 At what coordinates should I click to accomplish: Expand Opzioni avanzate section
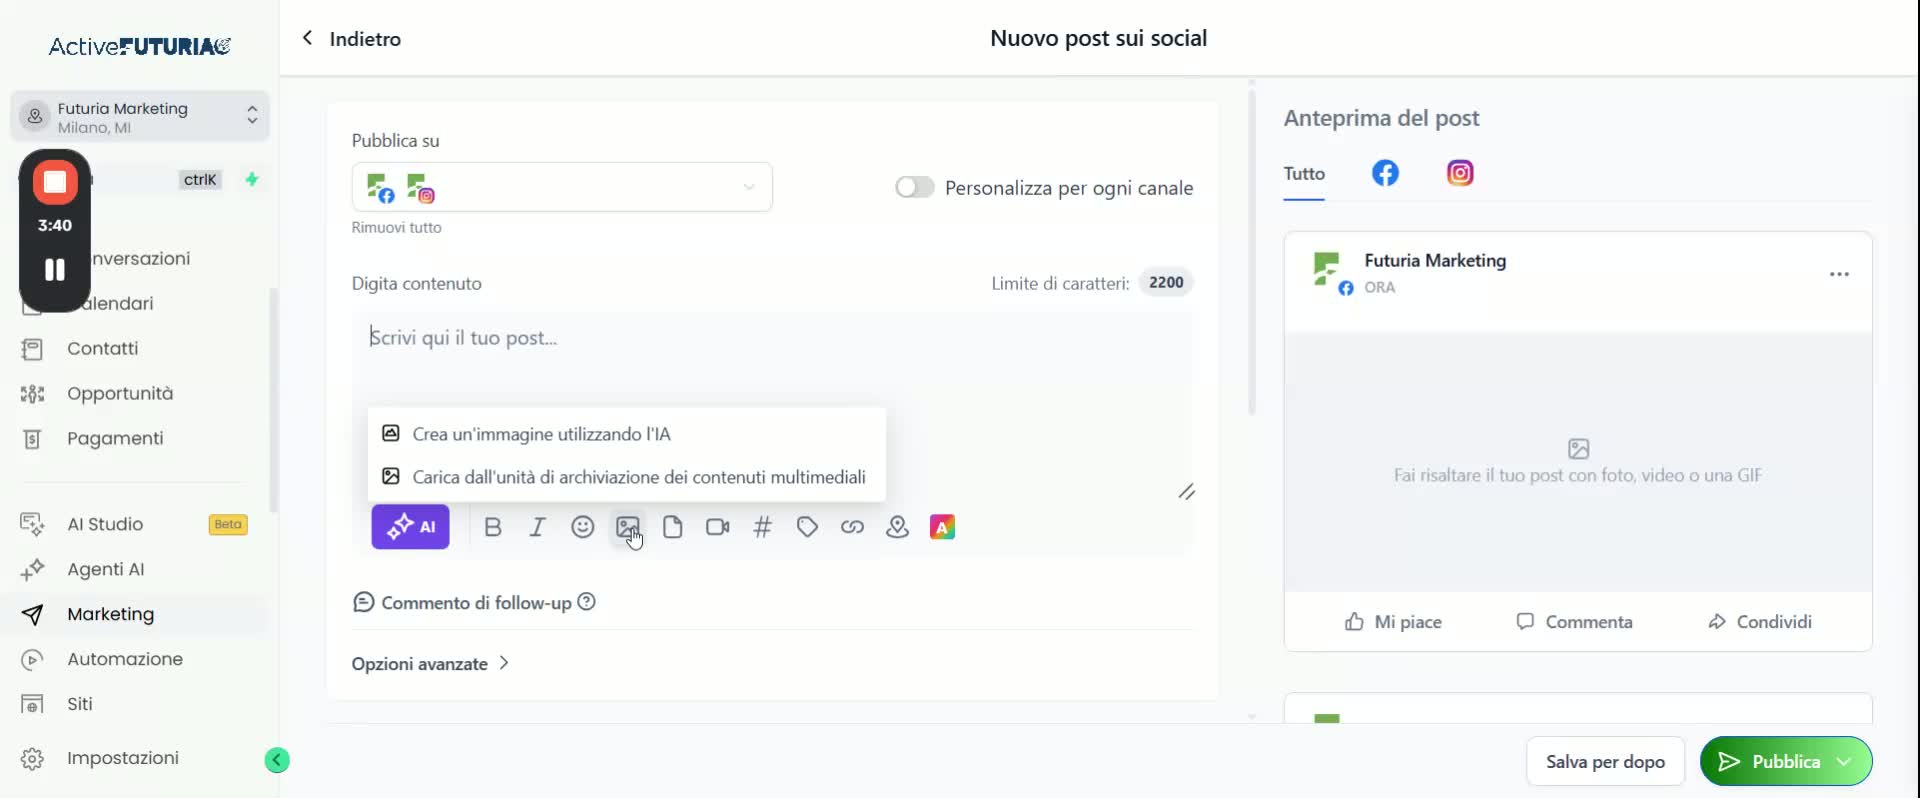coord(430,664)
